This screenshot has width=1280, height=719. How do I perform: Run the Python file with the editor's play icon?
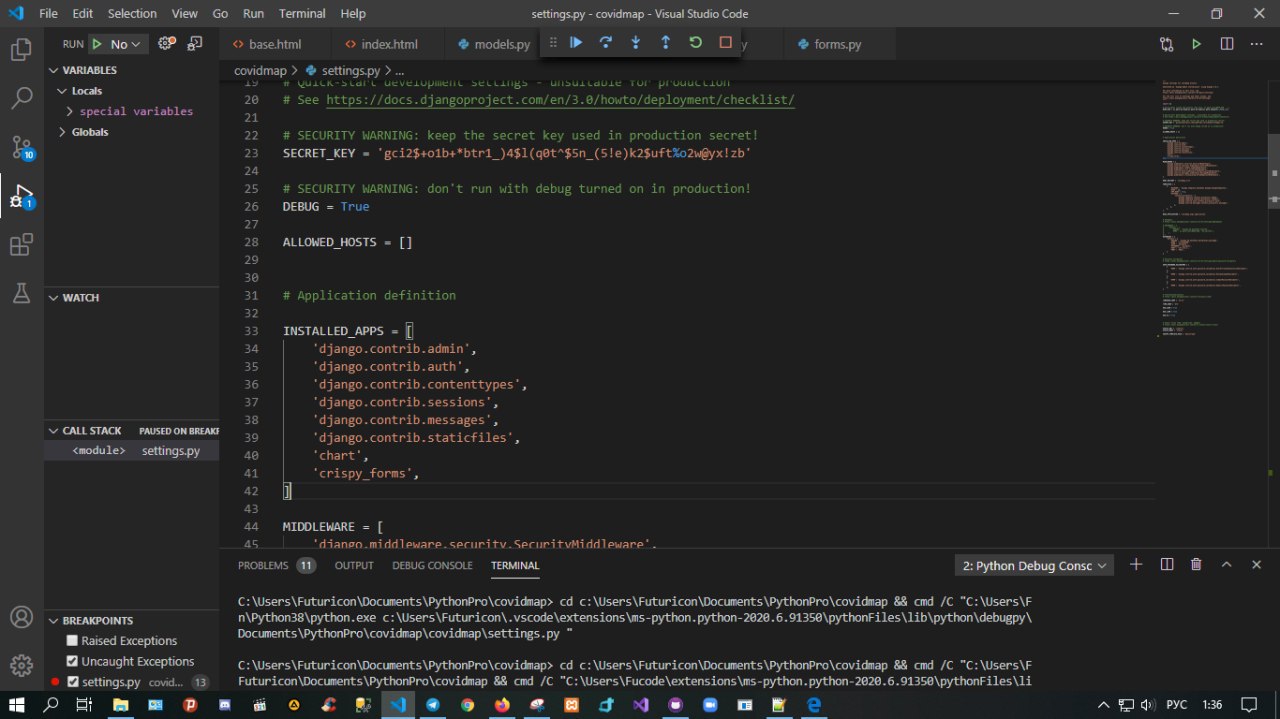1197,44
